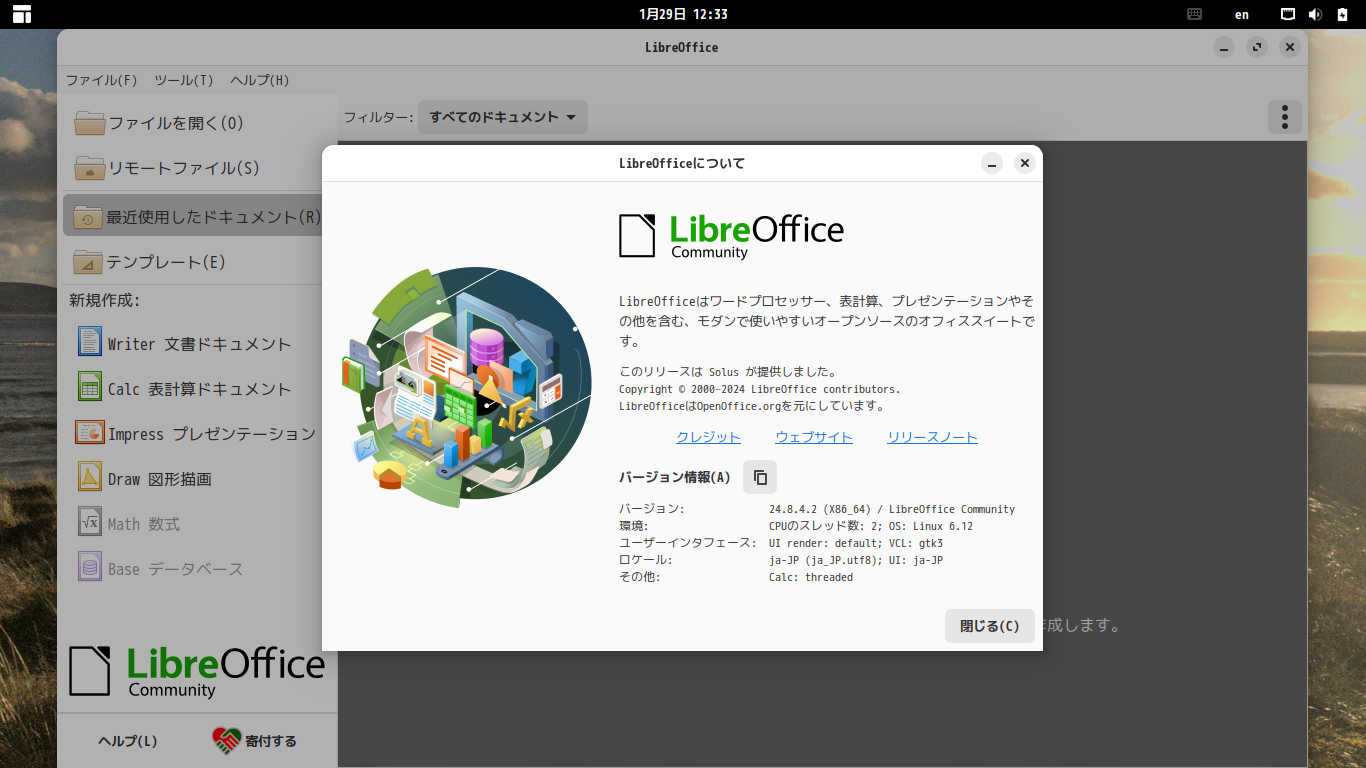Click the LibreOffice Community logo in sidebar
1366x768 pixels.
[197, 671]
